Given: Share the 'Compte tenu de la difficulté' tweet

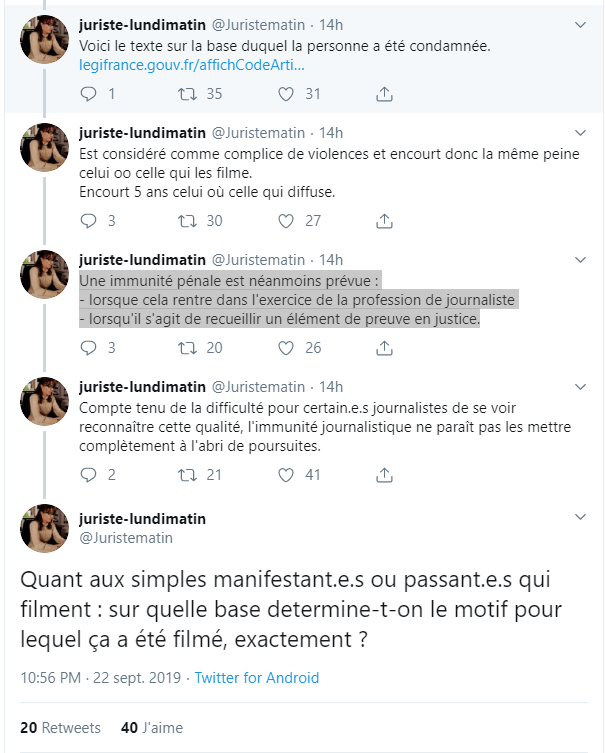Looking at the screenshot, I should click(x=384, y=475).
